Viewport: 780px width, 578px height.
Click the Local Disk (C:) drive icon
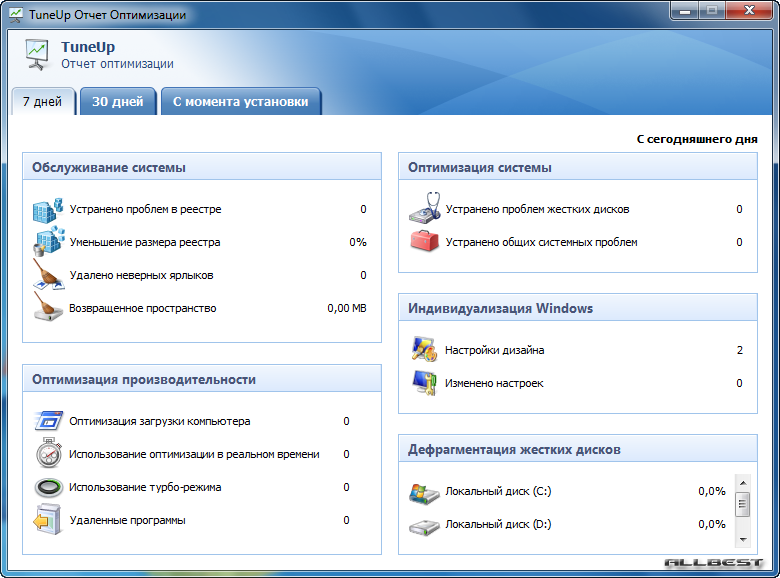coord(424,492)
